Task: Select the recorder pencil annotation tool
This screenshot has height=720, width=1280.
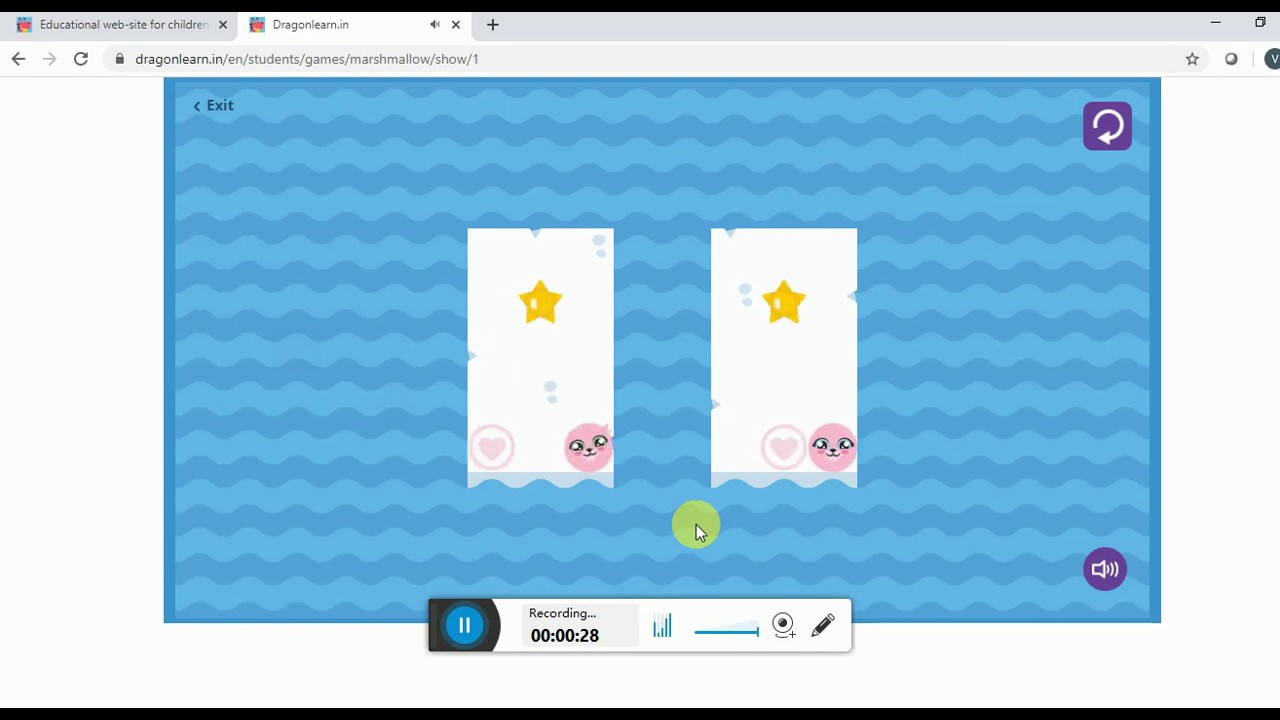Action: (x=823, y=626)
